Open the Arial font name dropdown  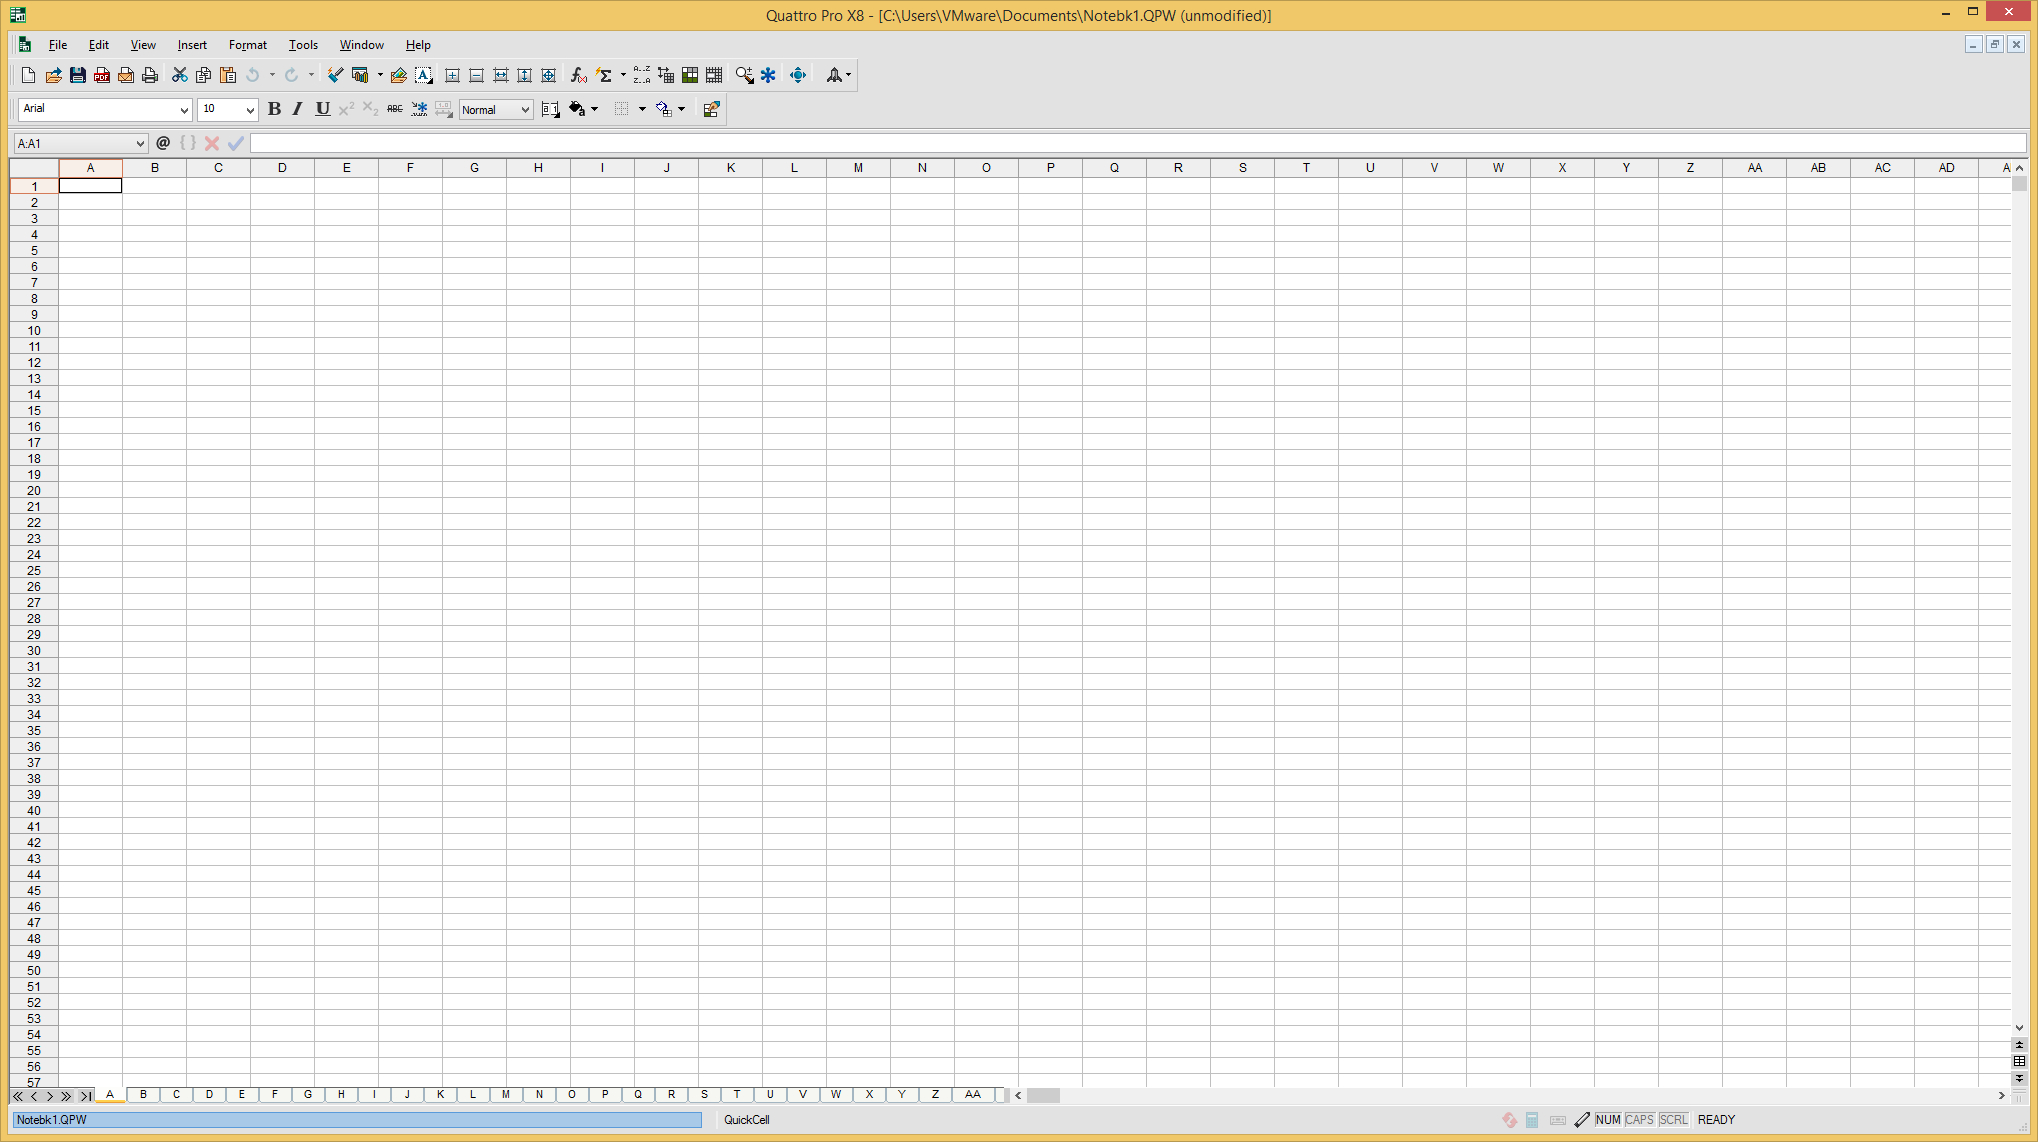point(184,110)
